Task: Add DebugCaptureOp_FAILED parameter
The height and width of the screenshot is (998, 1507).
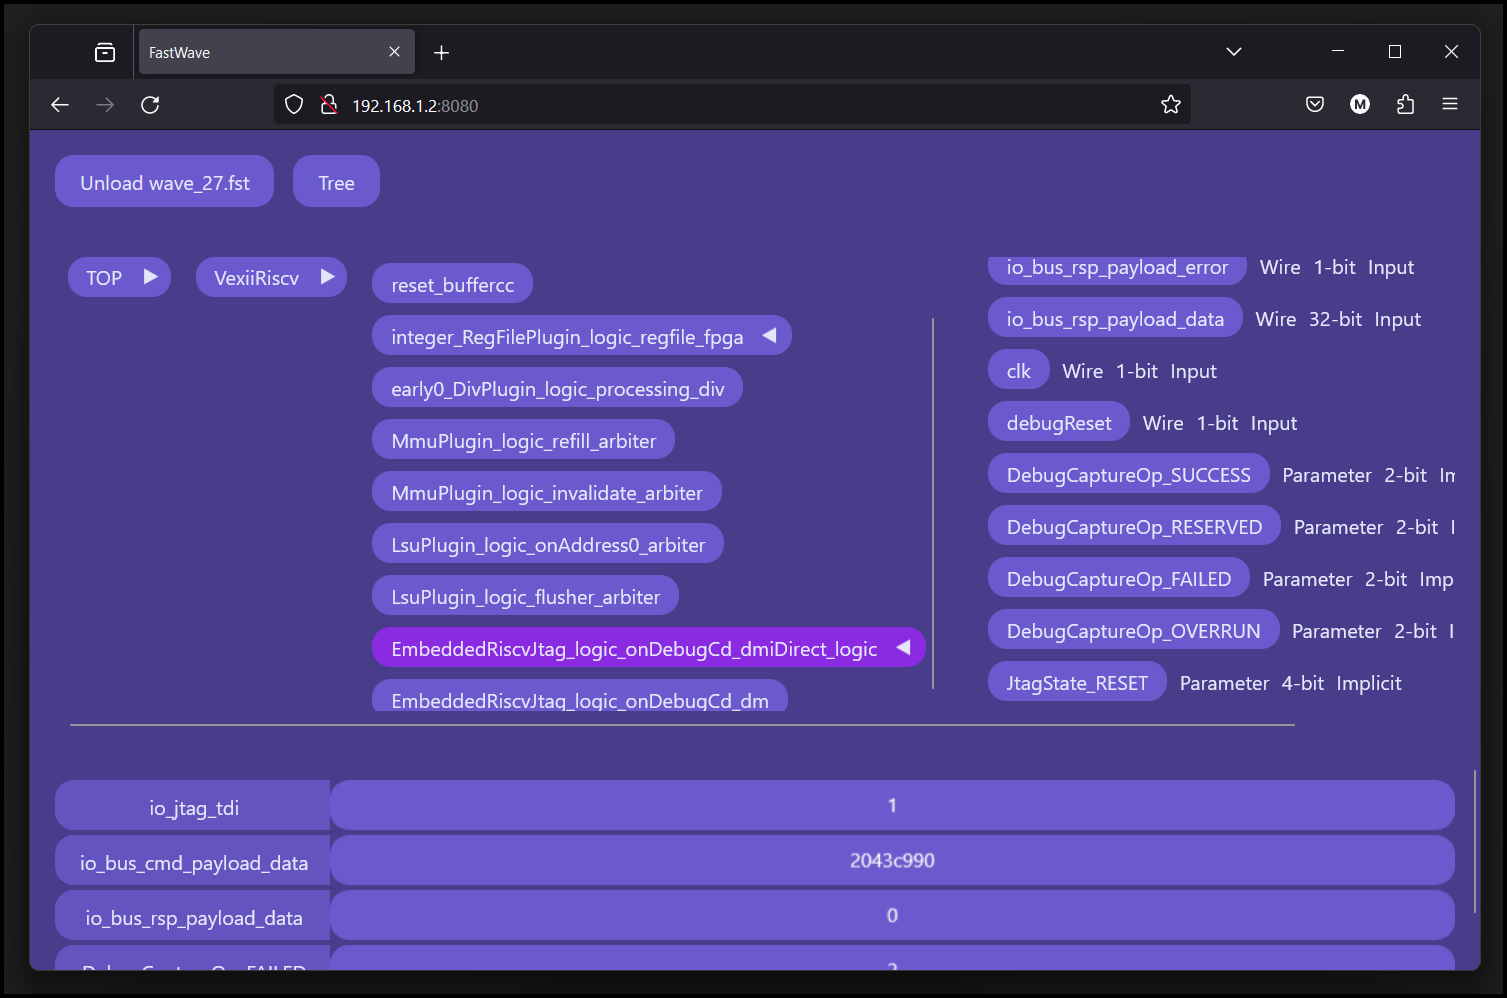Action: point(1119,578)
